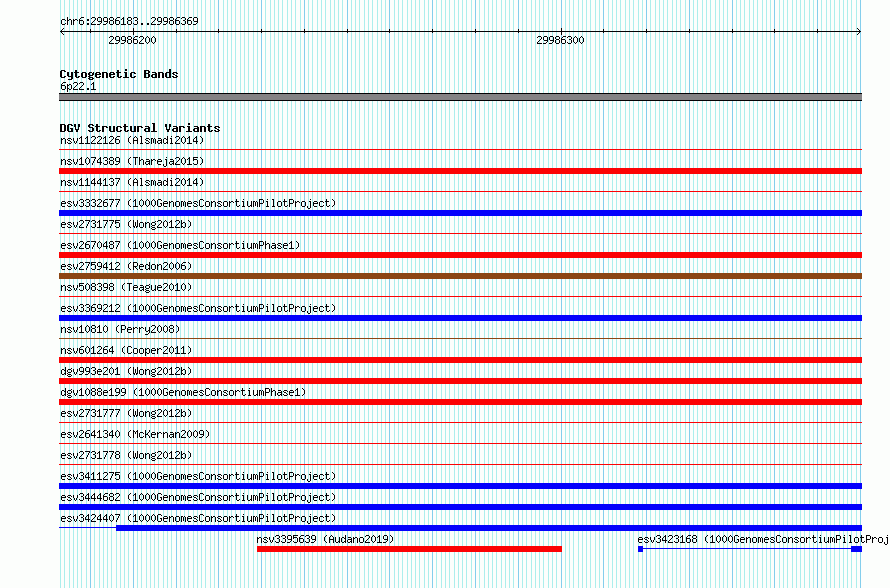Click the red bar under esv2670487
The width and height of the screenshot is (890, 588).
click(x=460, y=255)
